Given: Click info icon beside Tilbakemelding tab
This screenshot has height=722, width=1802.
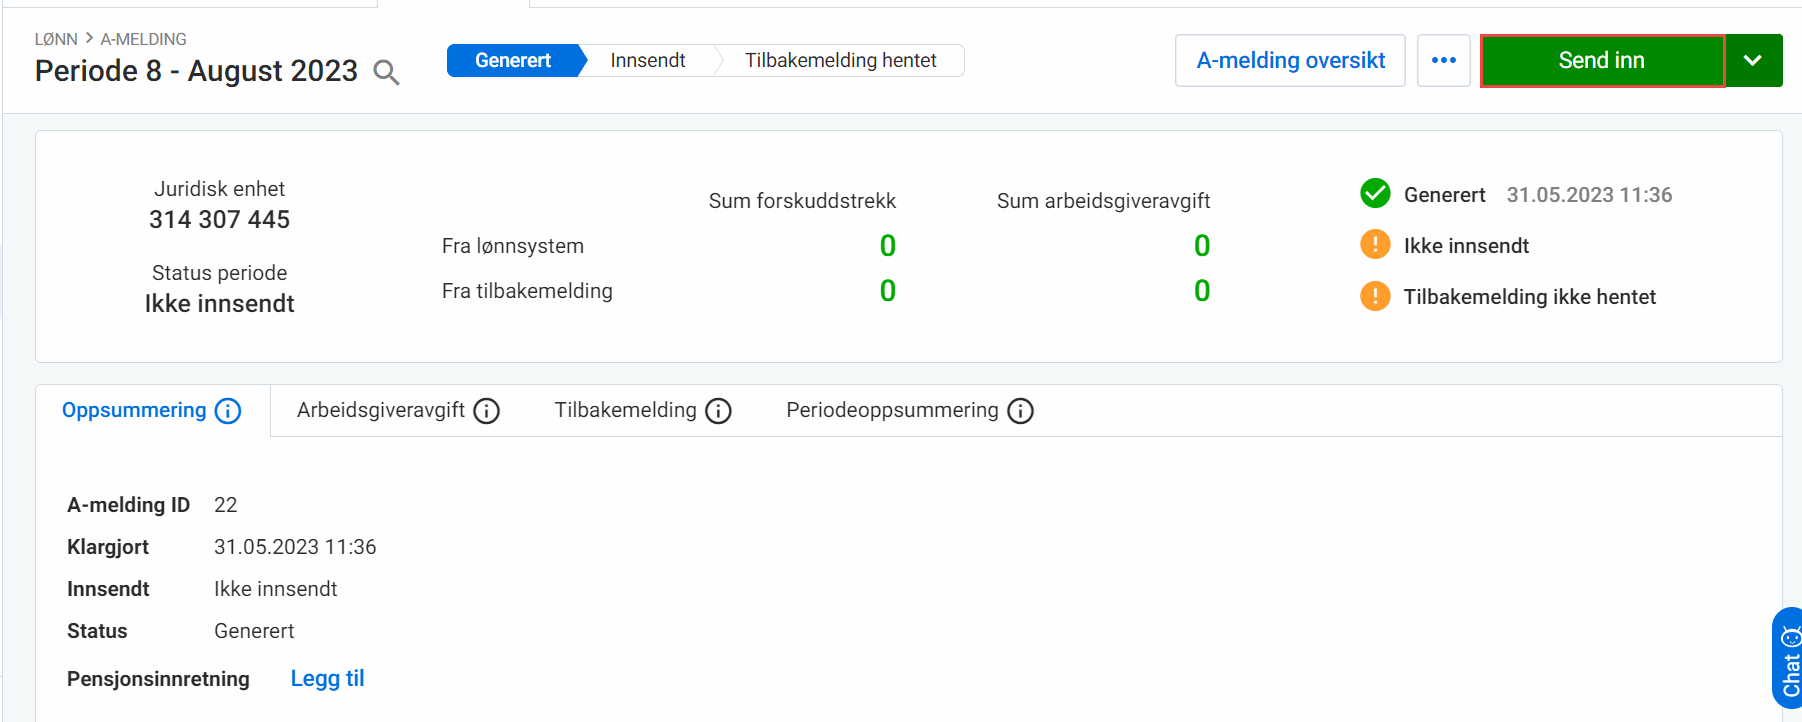Looking at the screenshot, I should 718,411.
